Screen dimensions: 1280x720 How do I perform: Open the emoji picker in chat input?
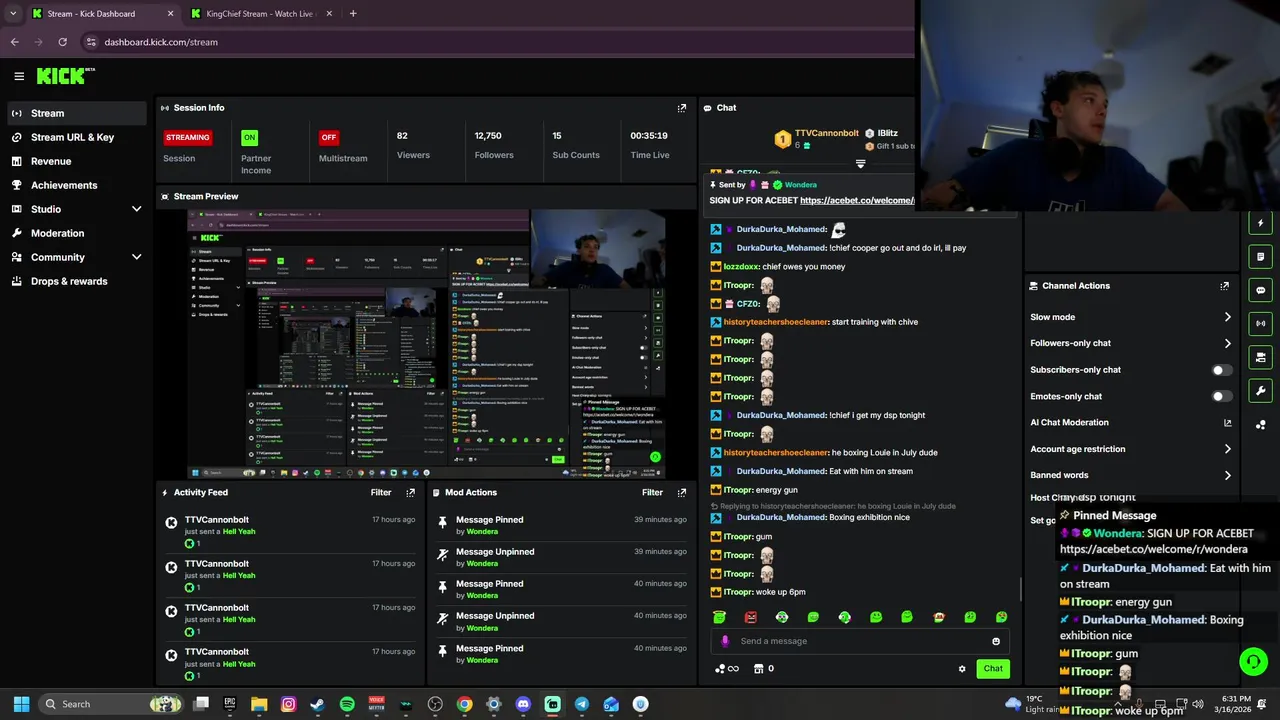[995, 641]
